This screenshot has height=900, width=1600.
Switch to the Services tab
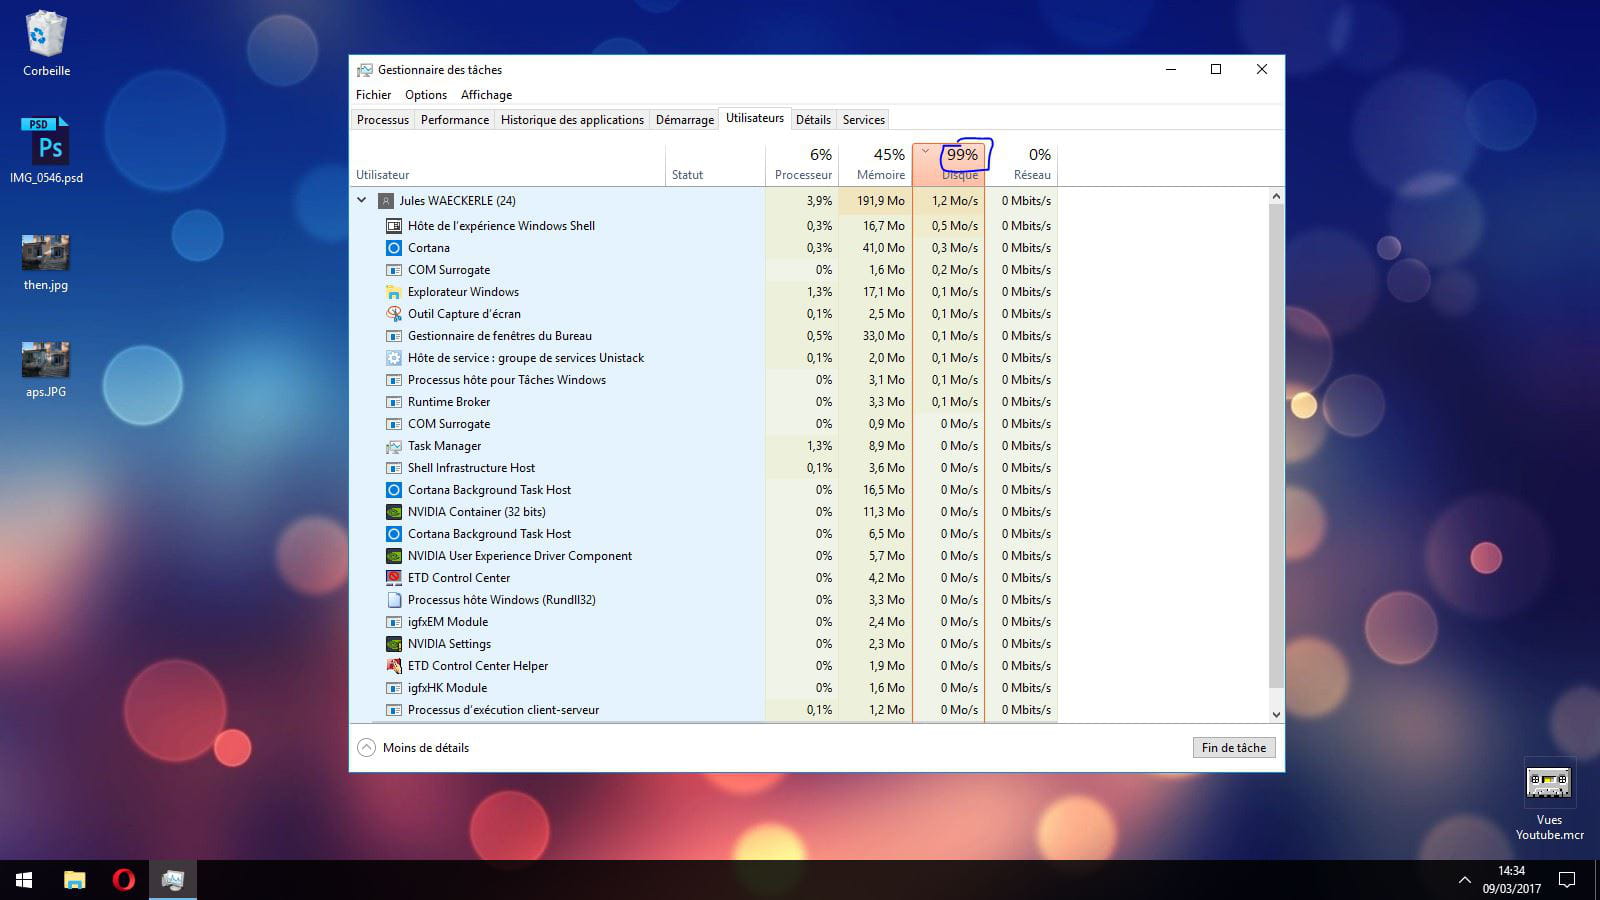(864, 120)
